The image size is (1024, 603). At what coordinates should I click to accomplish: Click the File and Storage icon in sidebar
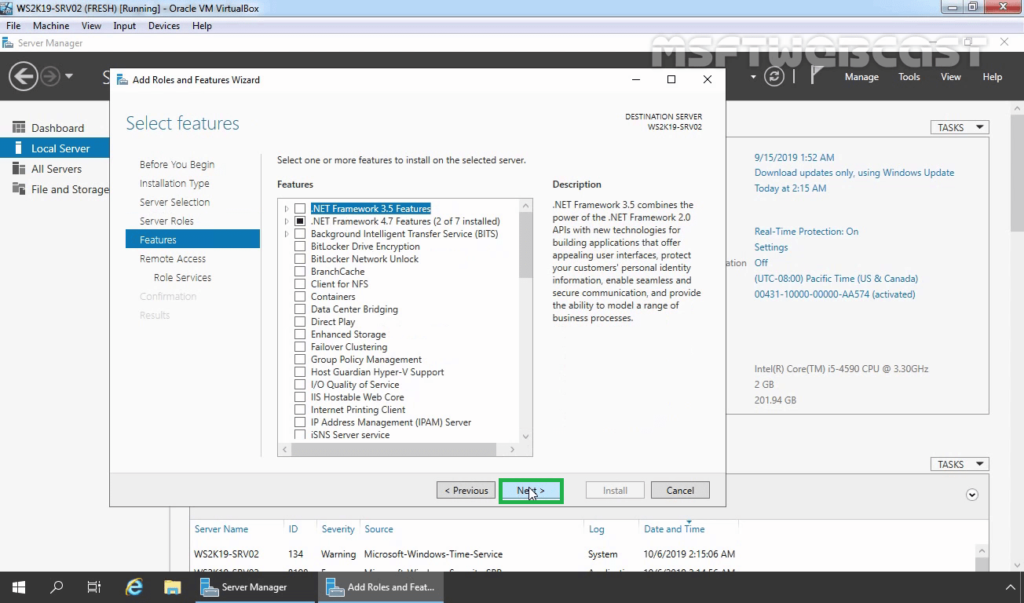click(x=19, y=189)
